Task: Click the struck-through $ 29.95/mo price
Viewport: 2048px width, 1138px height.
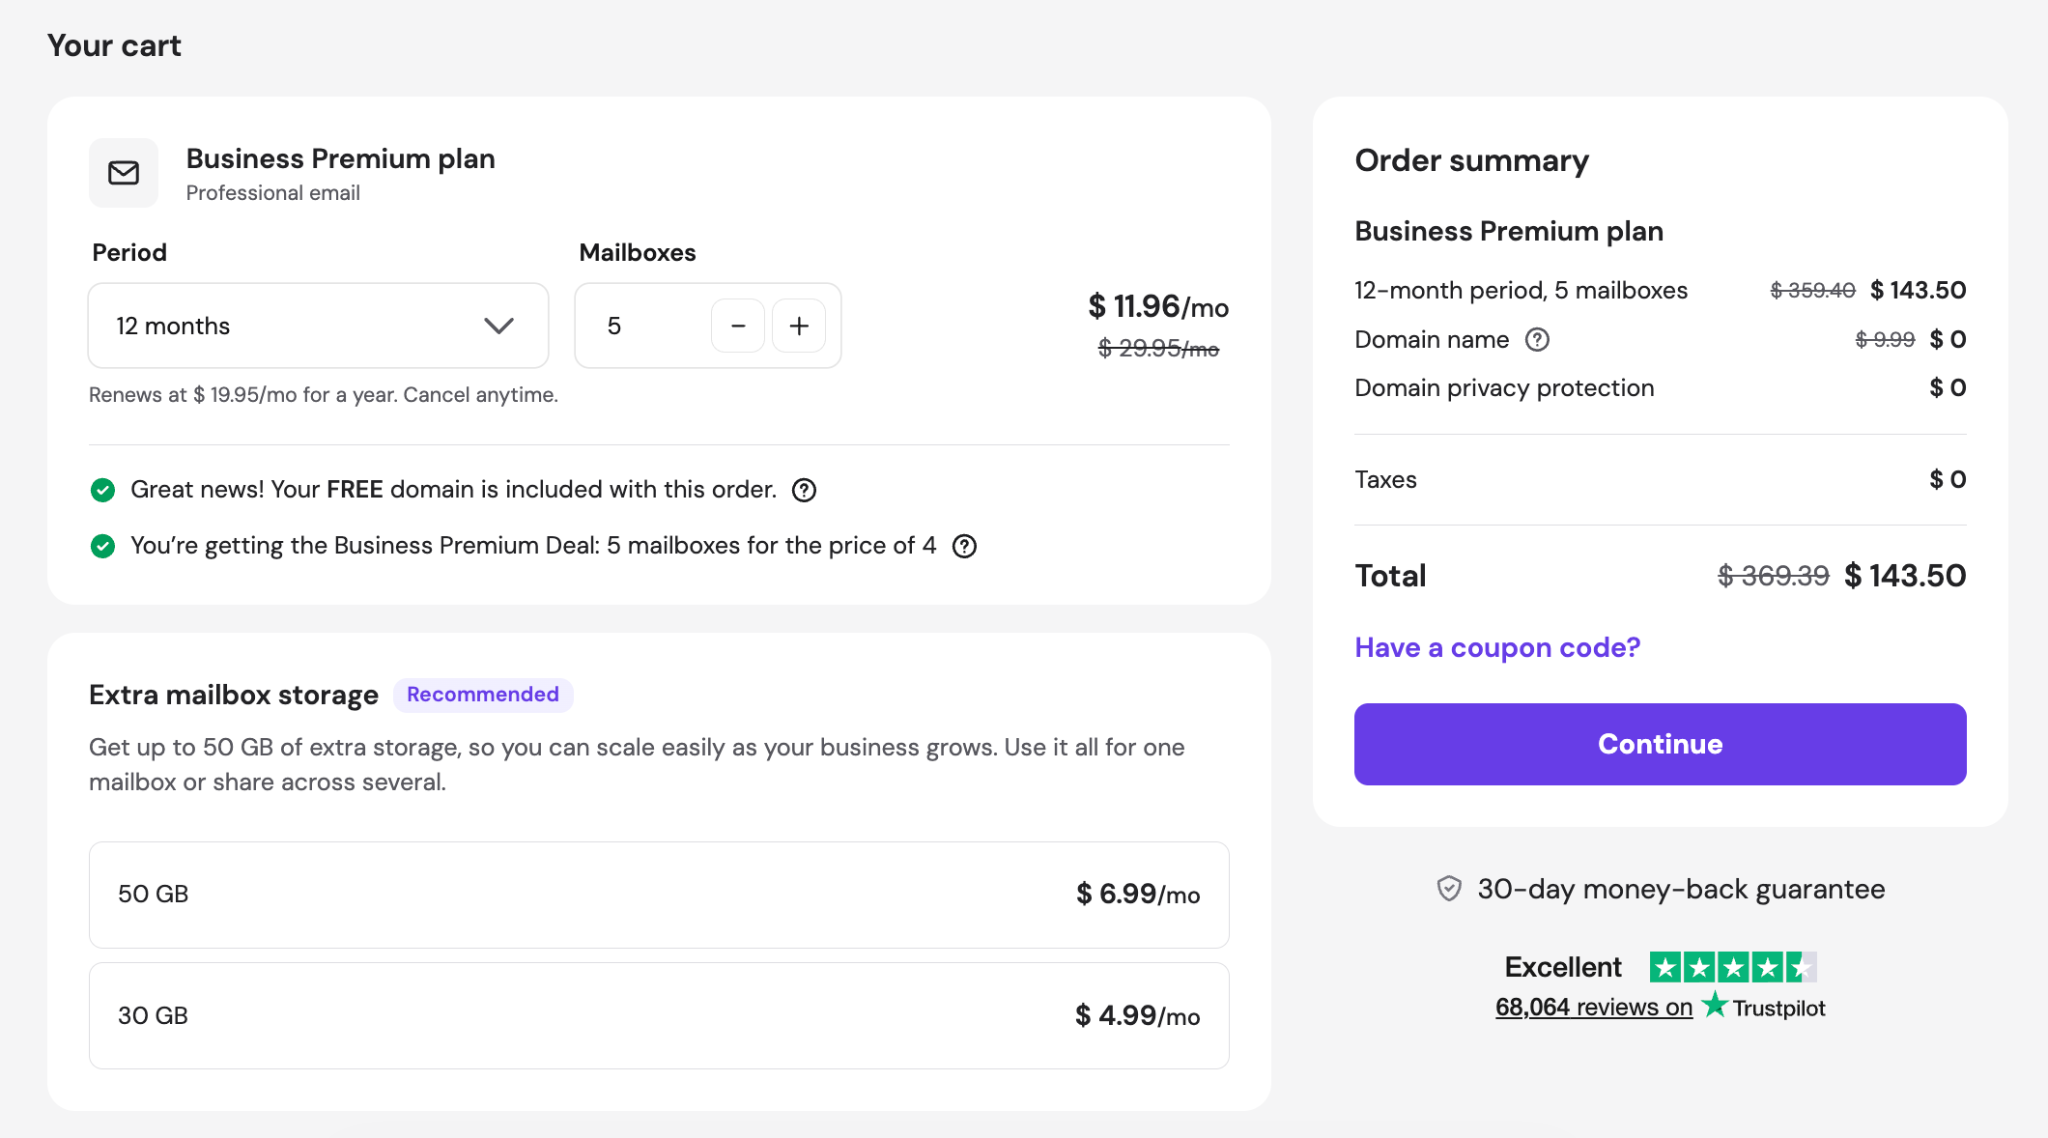Action: click(1158, 348)
